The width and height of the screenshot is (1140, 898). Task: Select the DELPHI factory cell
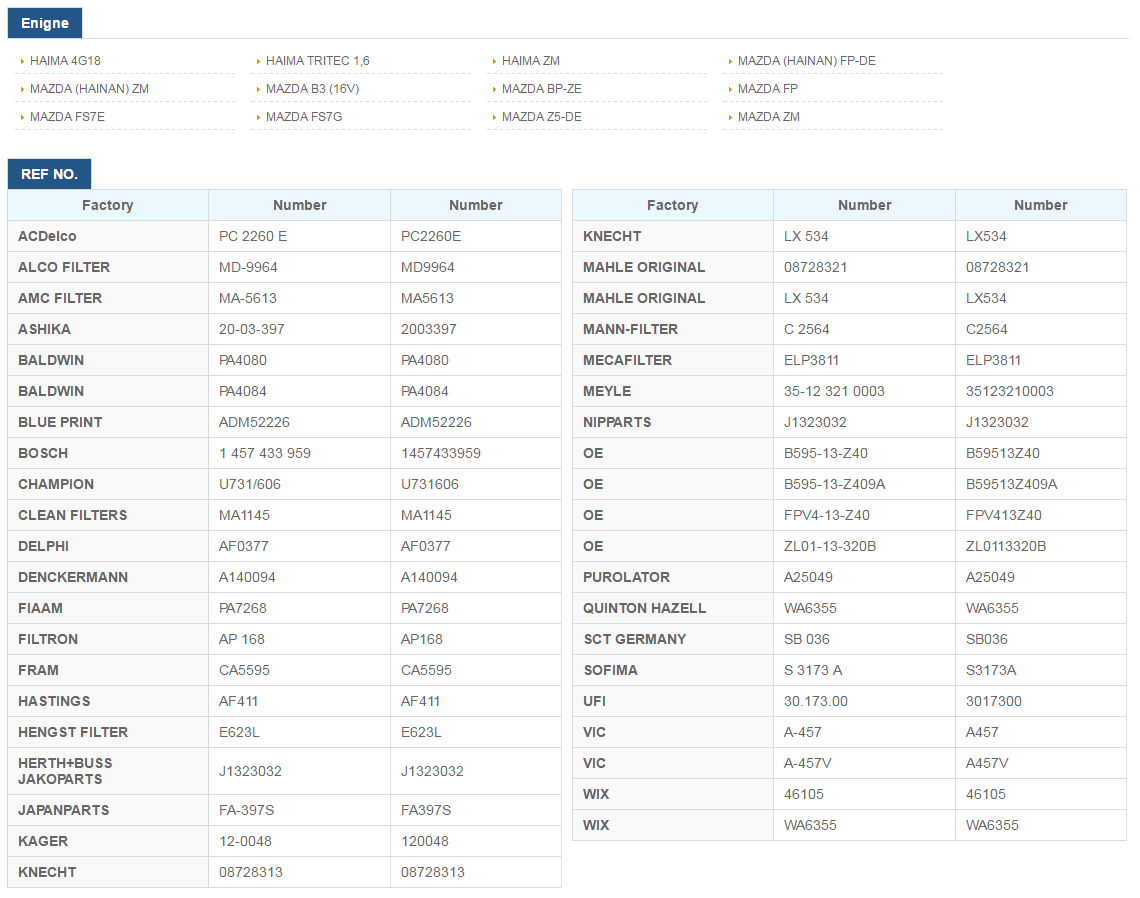pos(108,546)
